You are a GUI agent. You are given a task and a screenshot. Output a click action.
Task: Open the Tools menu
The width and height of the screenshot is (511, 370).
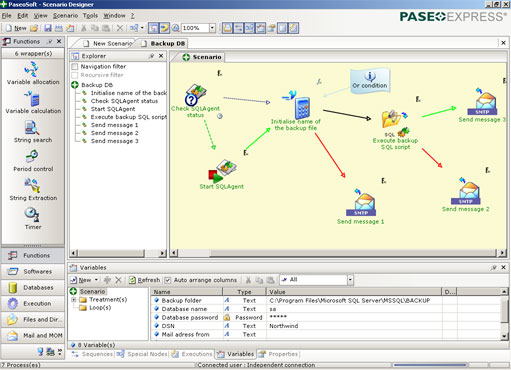90,16
